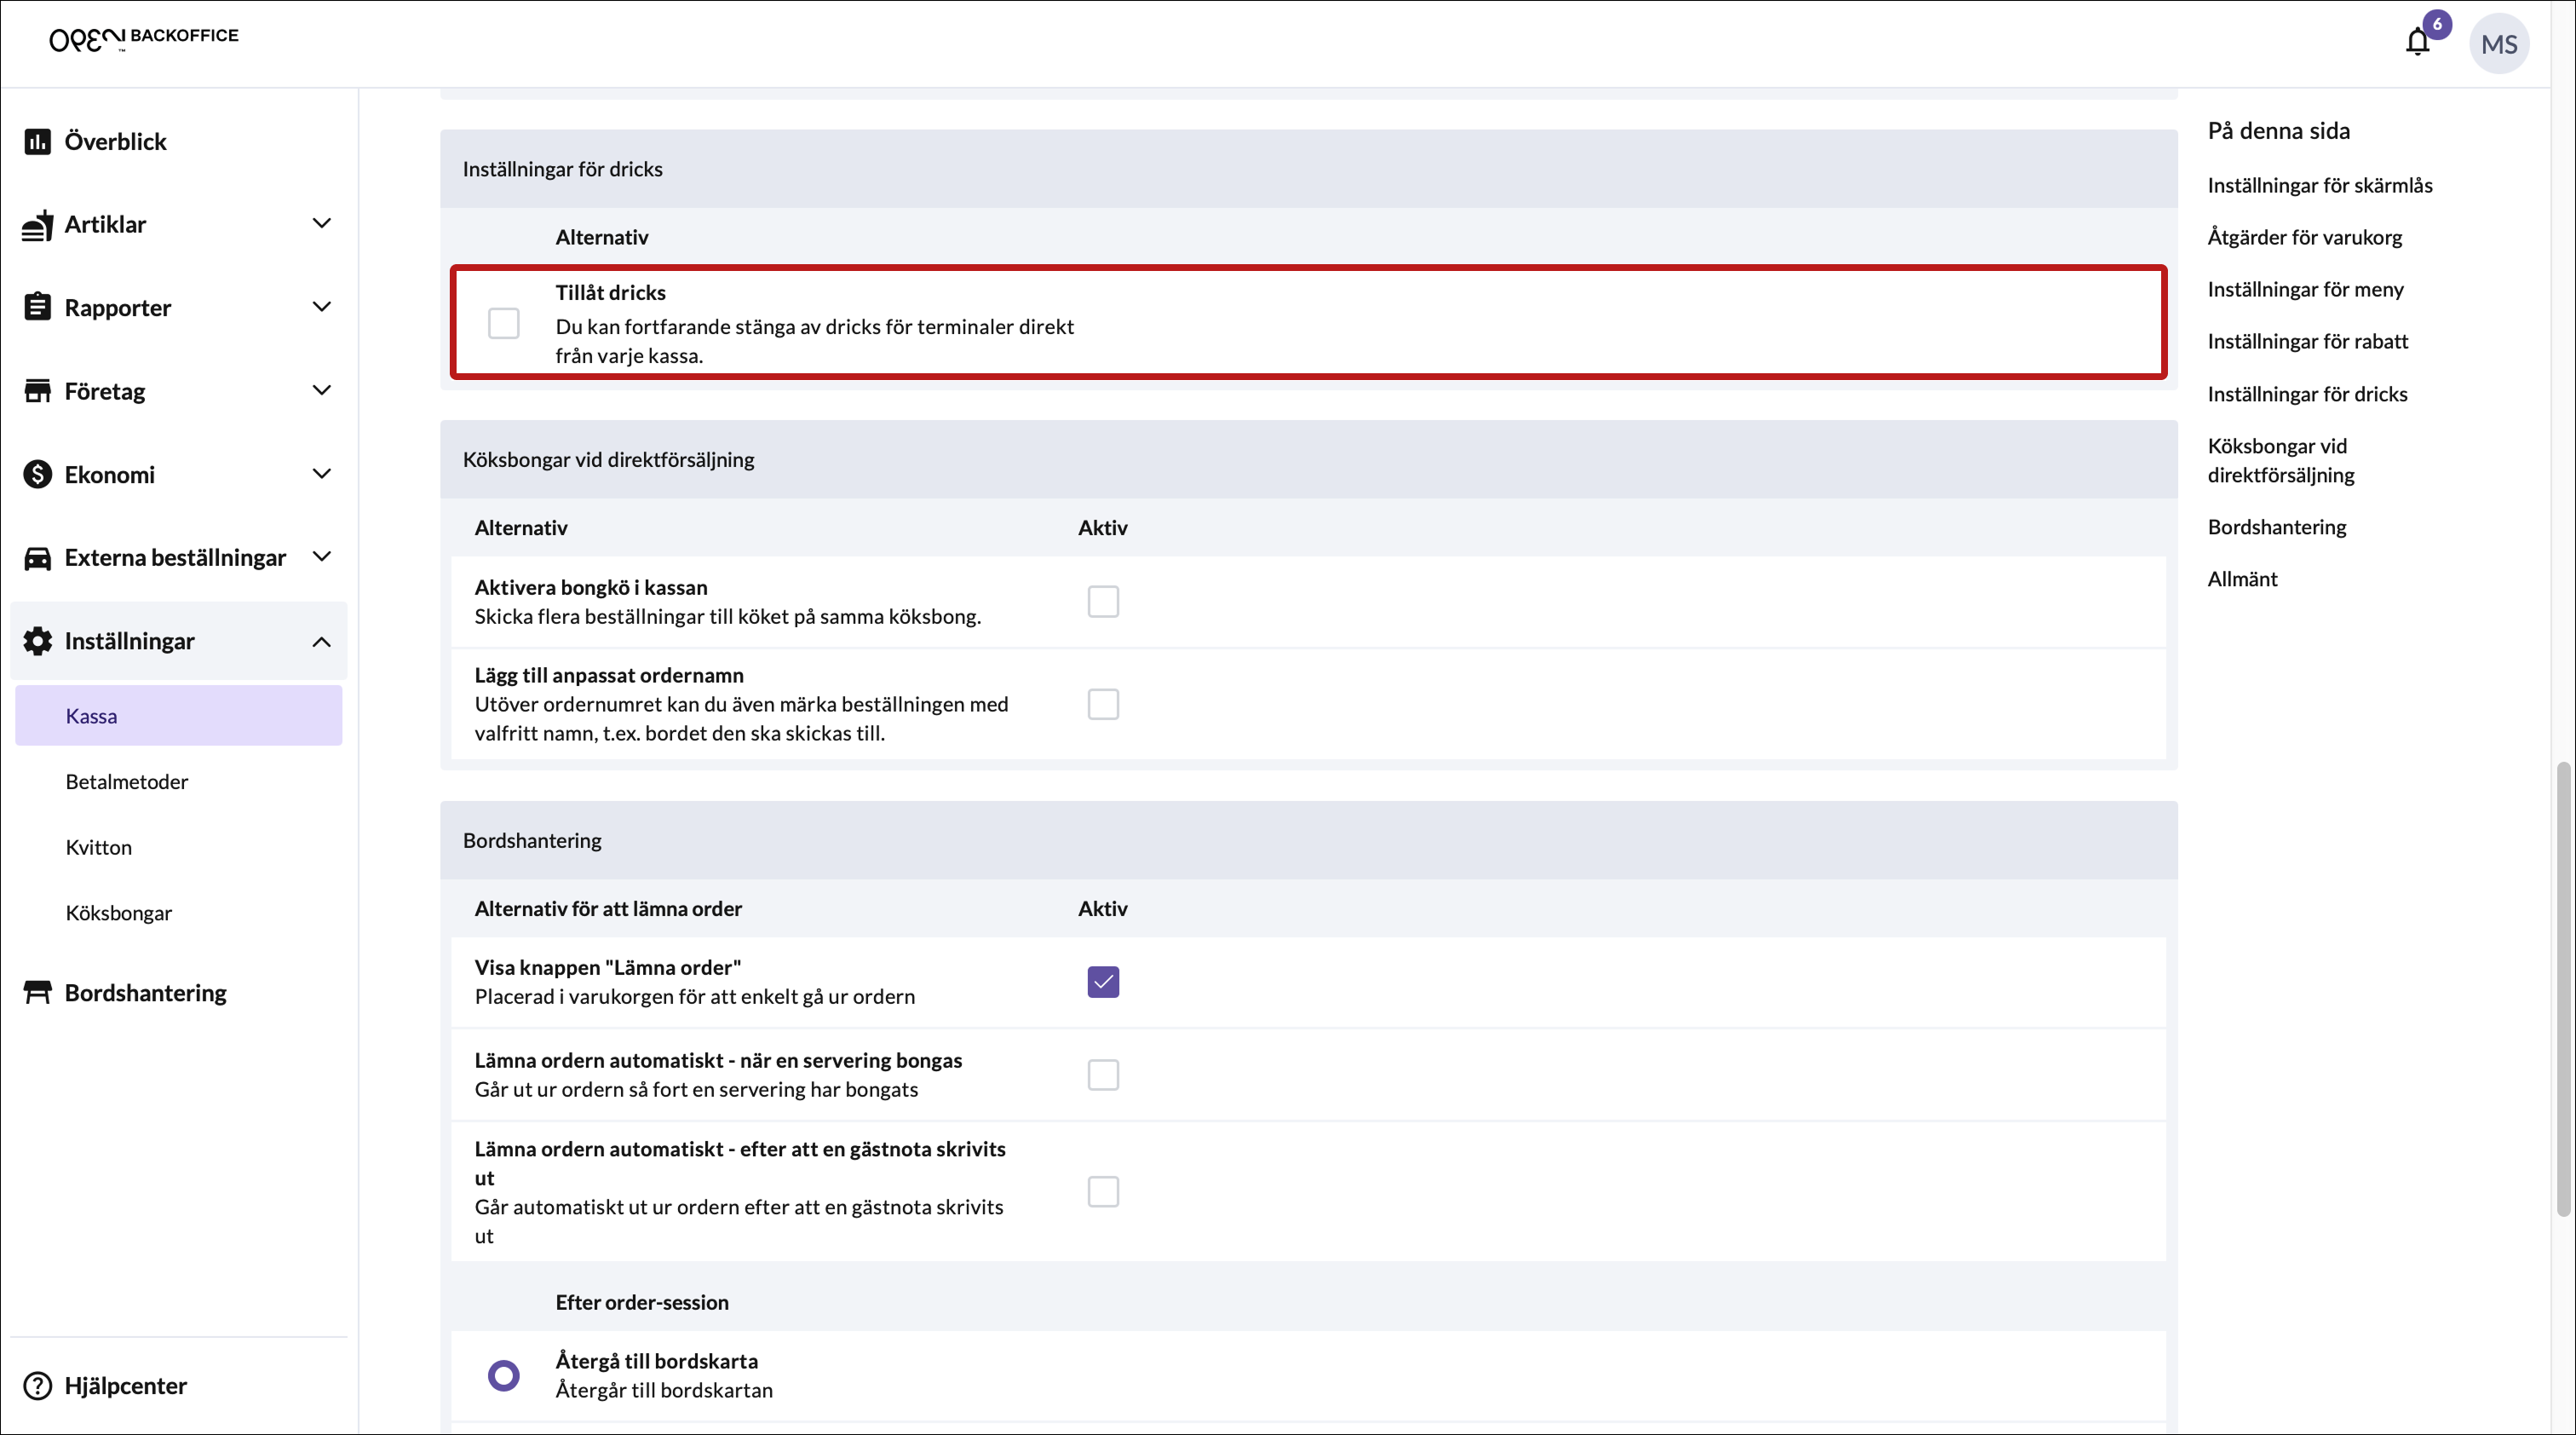2576x1435 pixels.
Task: Click the Externa beställningar car icon
Action: [x=37, y=558]
